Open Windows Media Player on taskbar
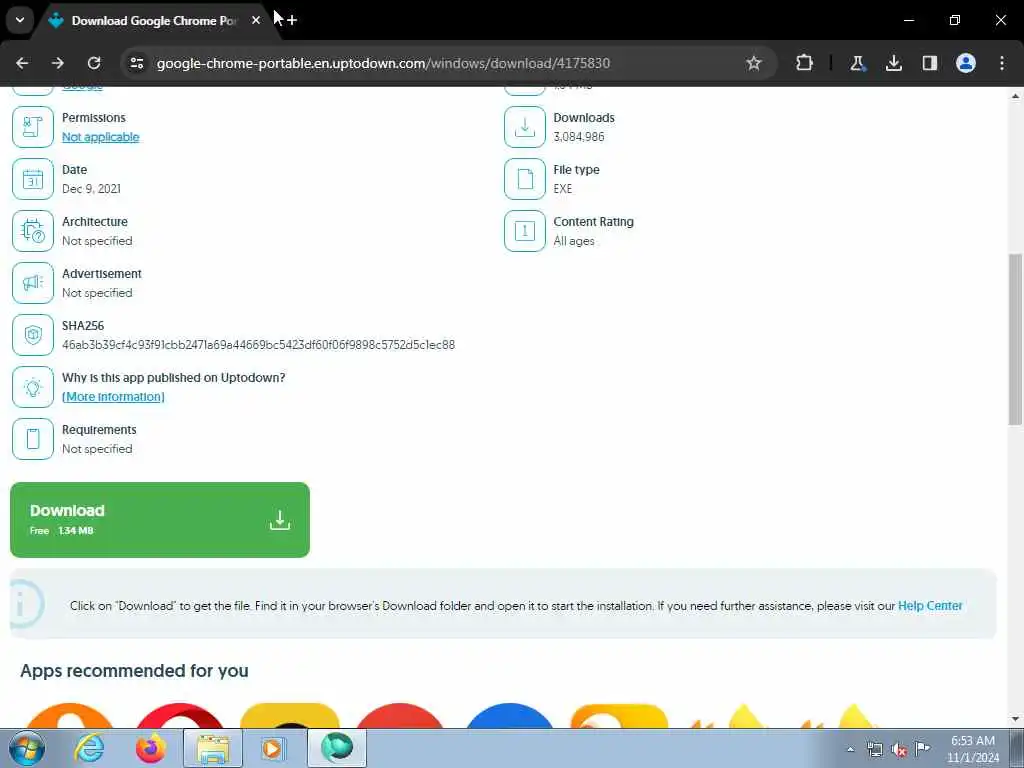Image resolution: width=1024 pixels, height=768 pixels. click(x=272, y=748)
